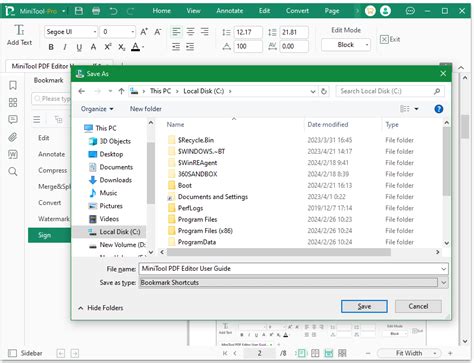Image resolution: width=474 pixels, height=363 pixels.
Task: Decrease font size with smaller A icon
Action: (x=158, y=32)
